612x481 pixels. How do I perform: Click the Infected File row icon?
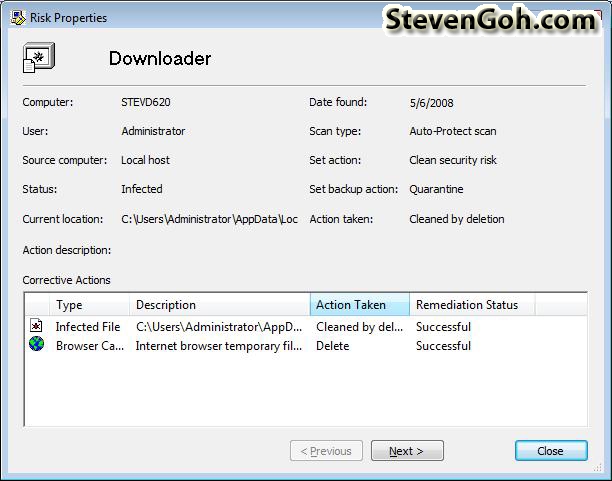coord(36,326)
